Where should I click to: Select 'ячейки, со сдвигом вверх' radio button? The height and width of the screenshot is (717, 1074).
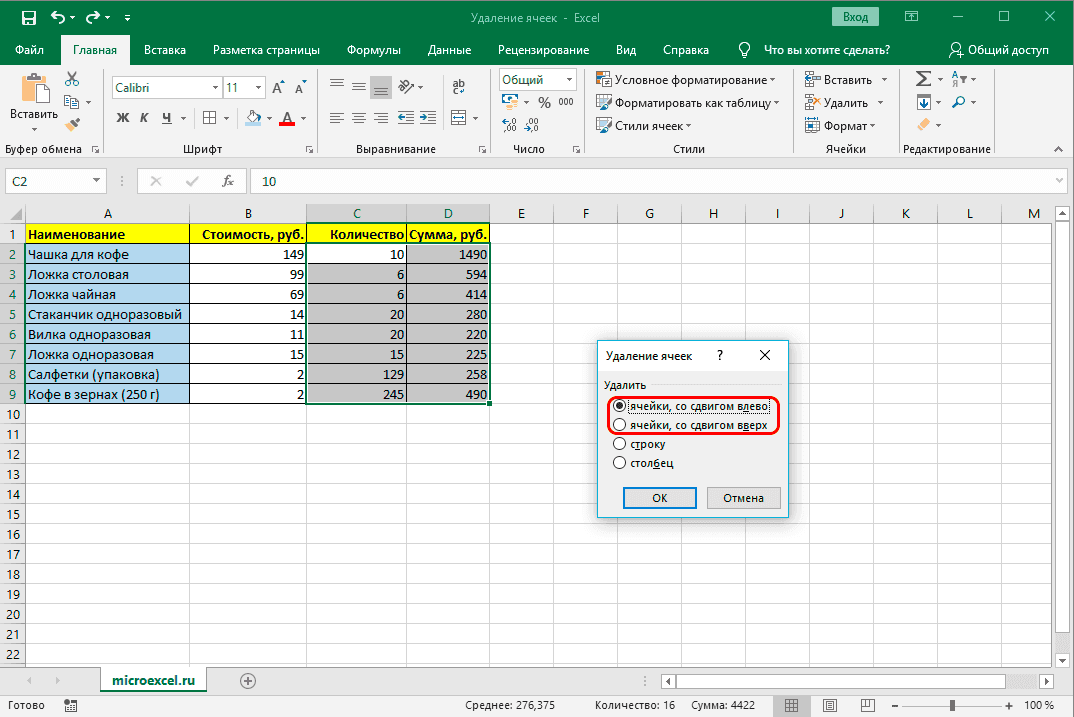point(621,425)
